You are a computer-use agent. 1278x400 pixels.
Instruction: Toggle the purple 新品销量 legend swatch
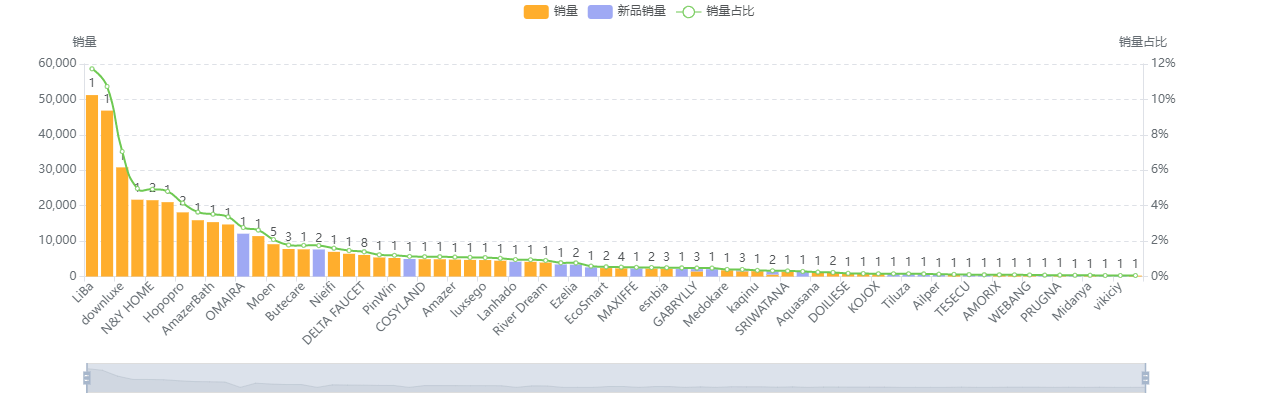pyautogui.click(x=600, y=11)
